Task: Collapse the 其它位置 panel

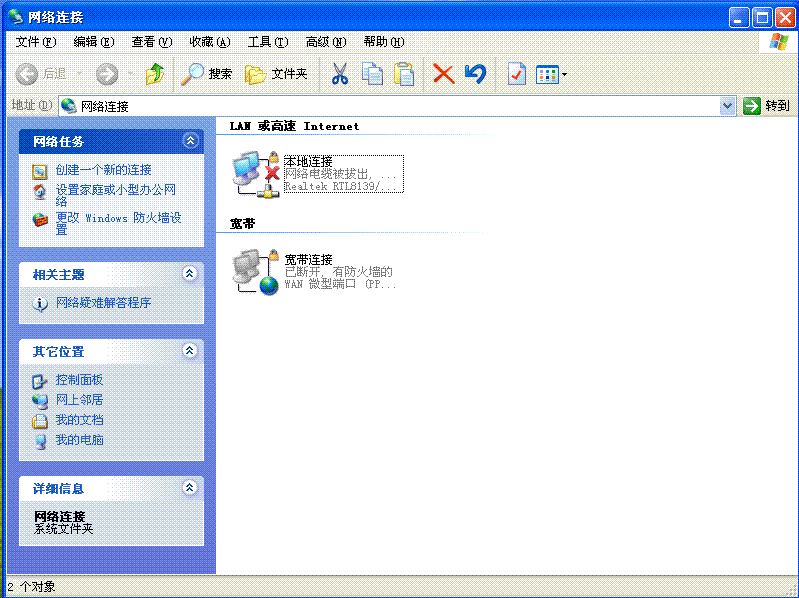Action: coord(190,350)
